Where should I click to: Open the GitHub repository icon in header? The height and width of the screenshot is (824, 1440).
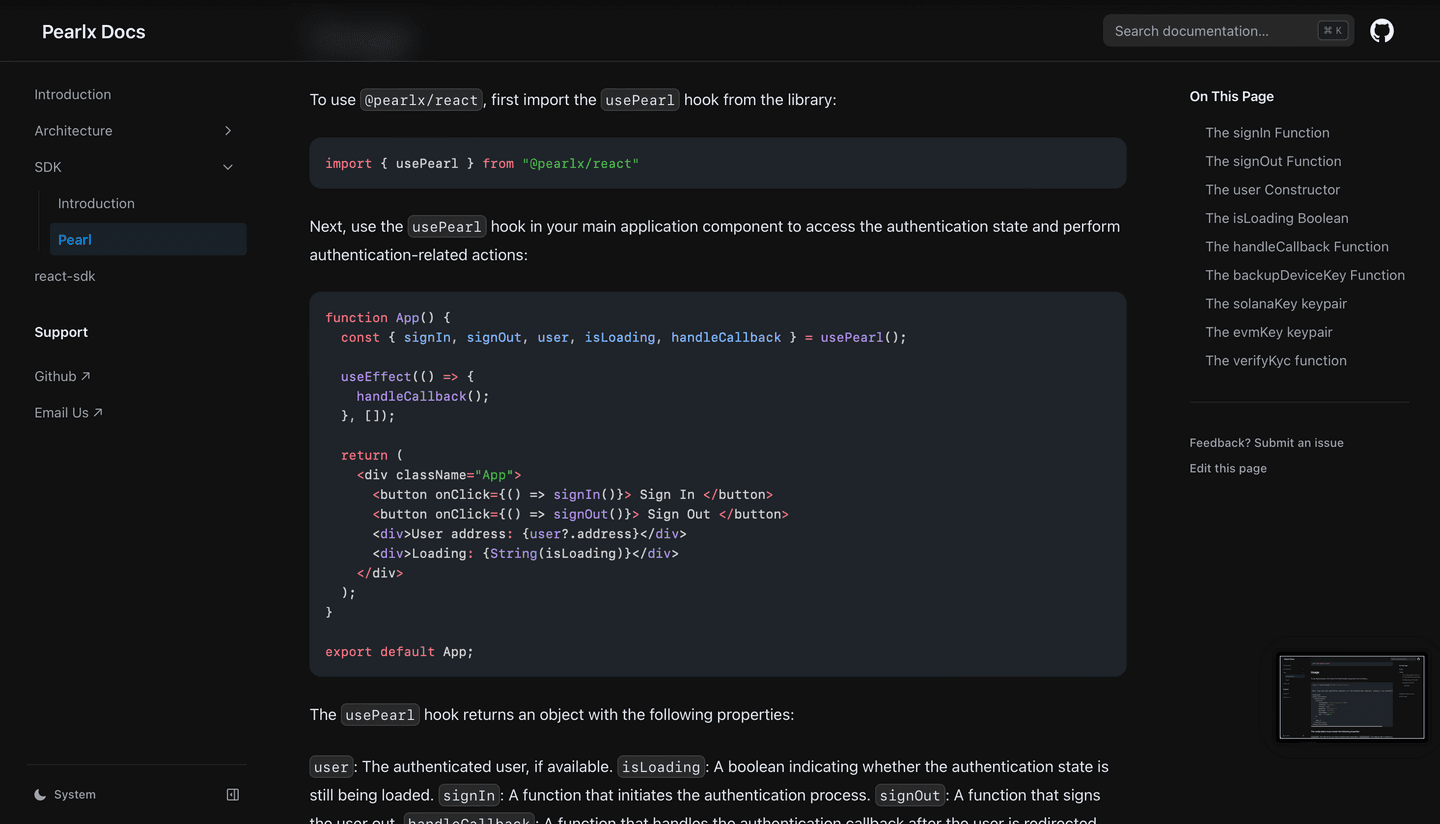[x=1382, y=31]
